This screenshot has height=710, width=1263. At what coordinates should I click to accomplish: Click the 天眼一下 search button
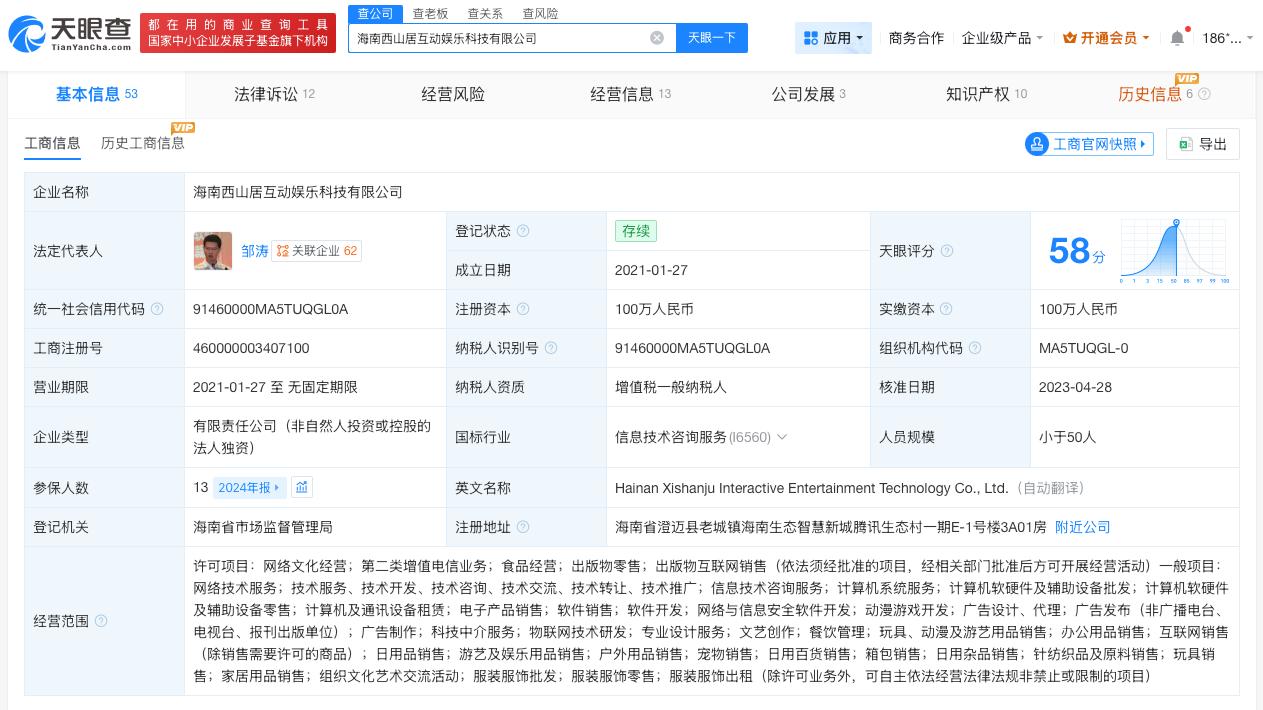coord(711,38)
